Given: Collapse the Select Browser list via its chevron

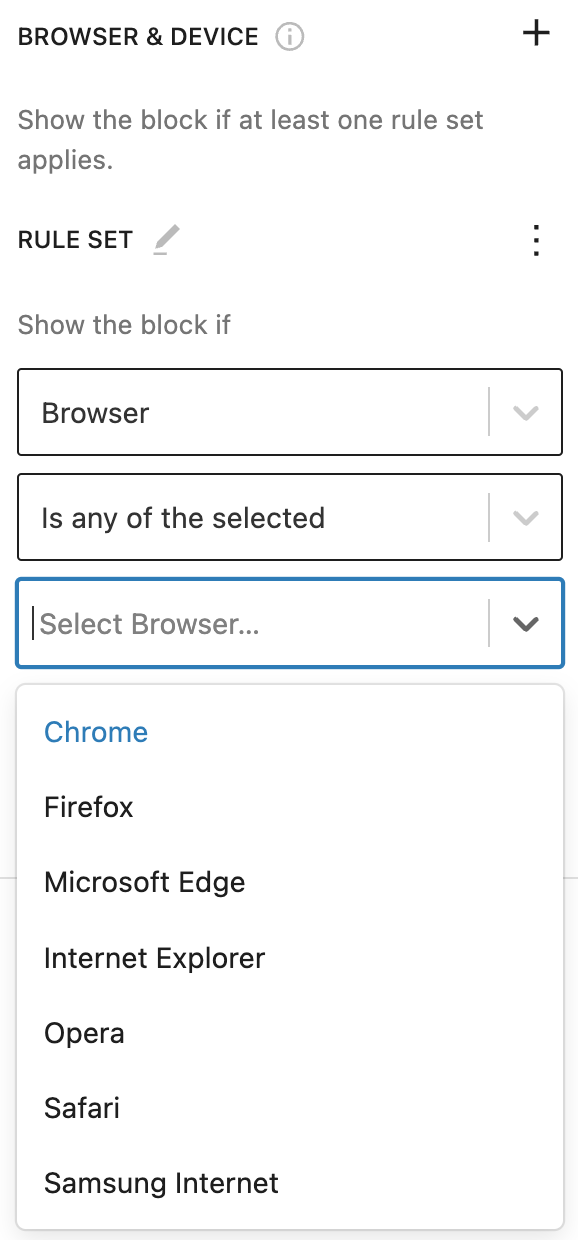Looking at the screenshot, I should 526,624.
